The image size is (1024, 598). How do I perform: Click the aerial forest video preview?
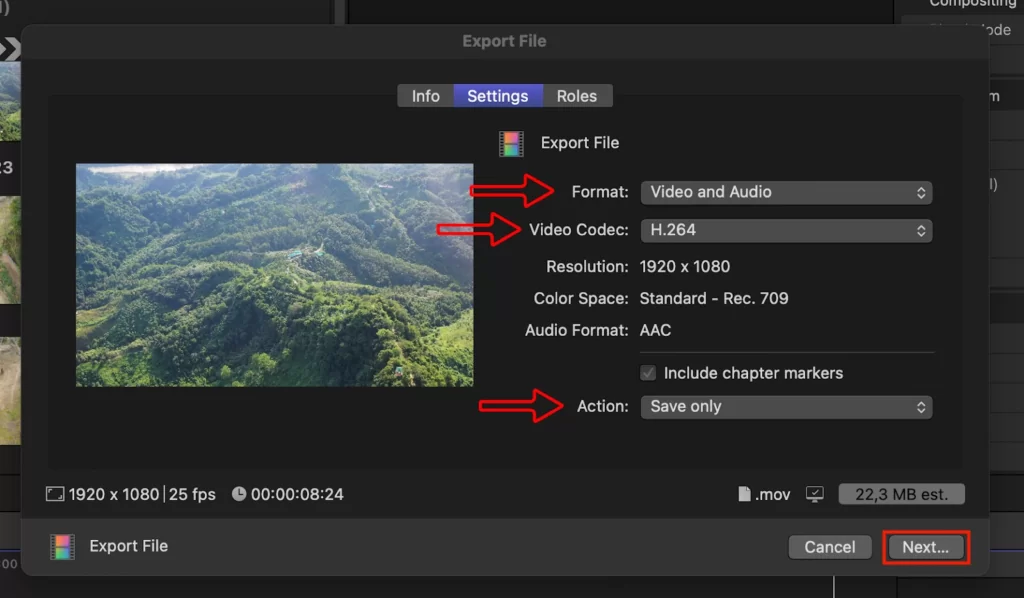(x=274, y=275)
